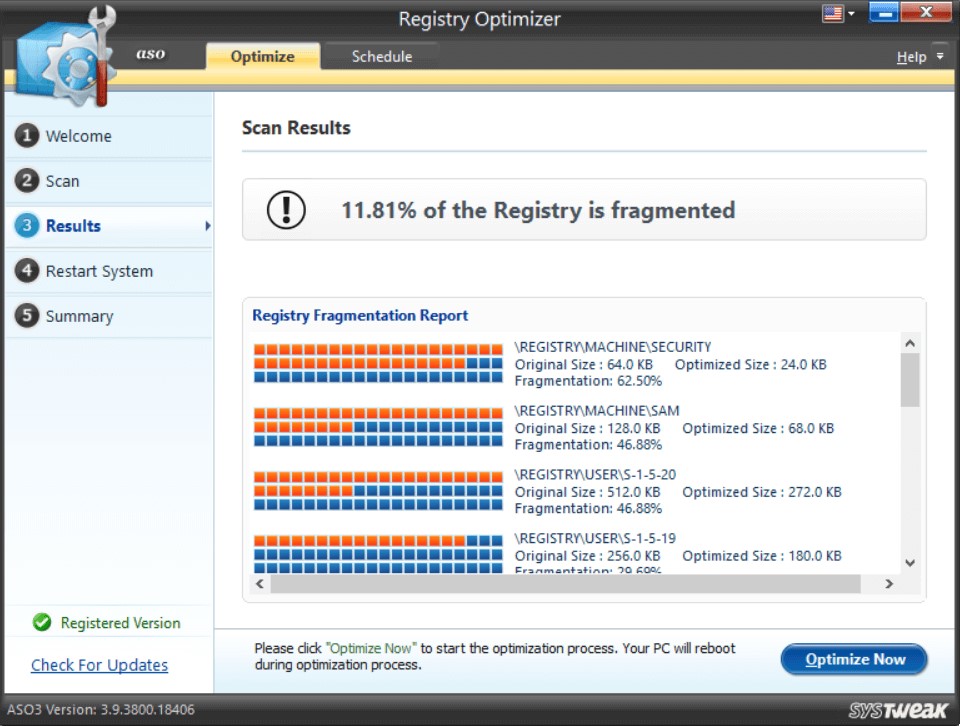Click the Scan step circle icon
The height and width of the screenshot is (726, 960).
(x=25, y=180)
